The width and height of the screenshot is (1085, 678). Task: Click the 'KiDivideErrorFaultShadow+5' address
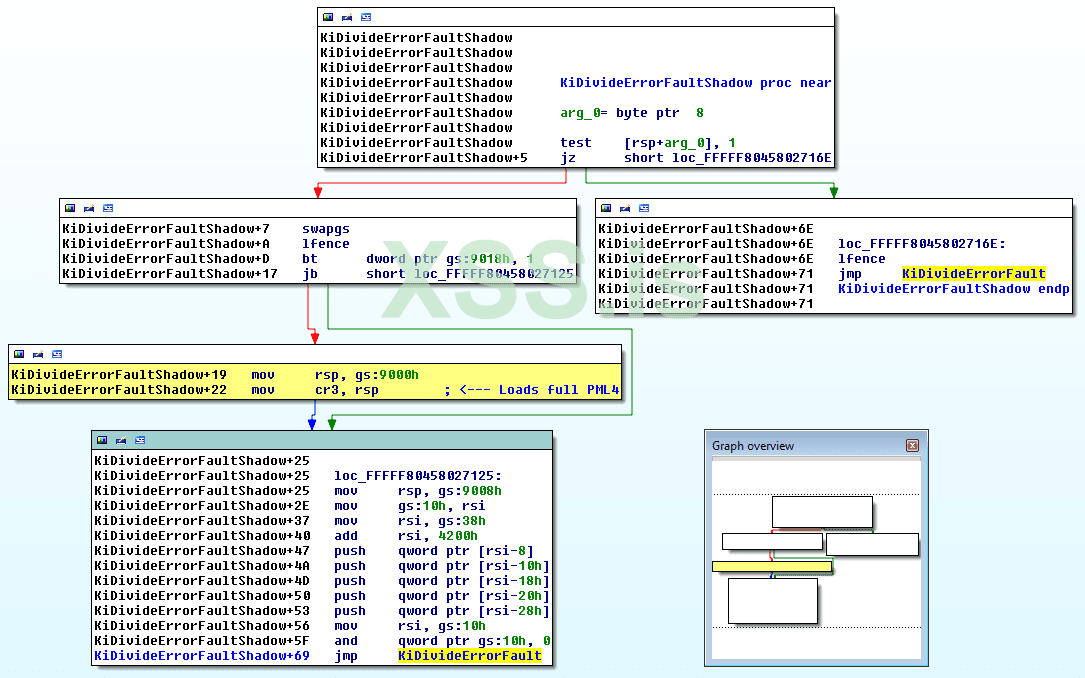click(x=423, y=158)
